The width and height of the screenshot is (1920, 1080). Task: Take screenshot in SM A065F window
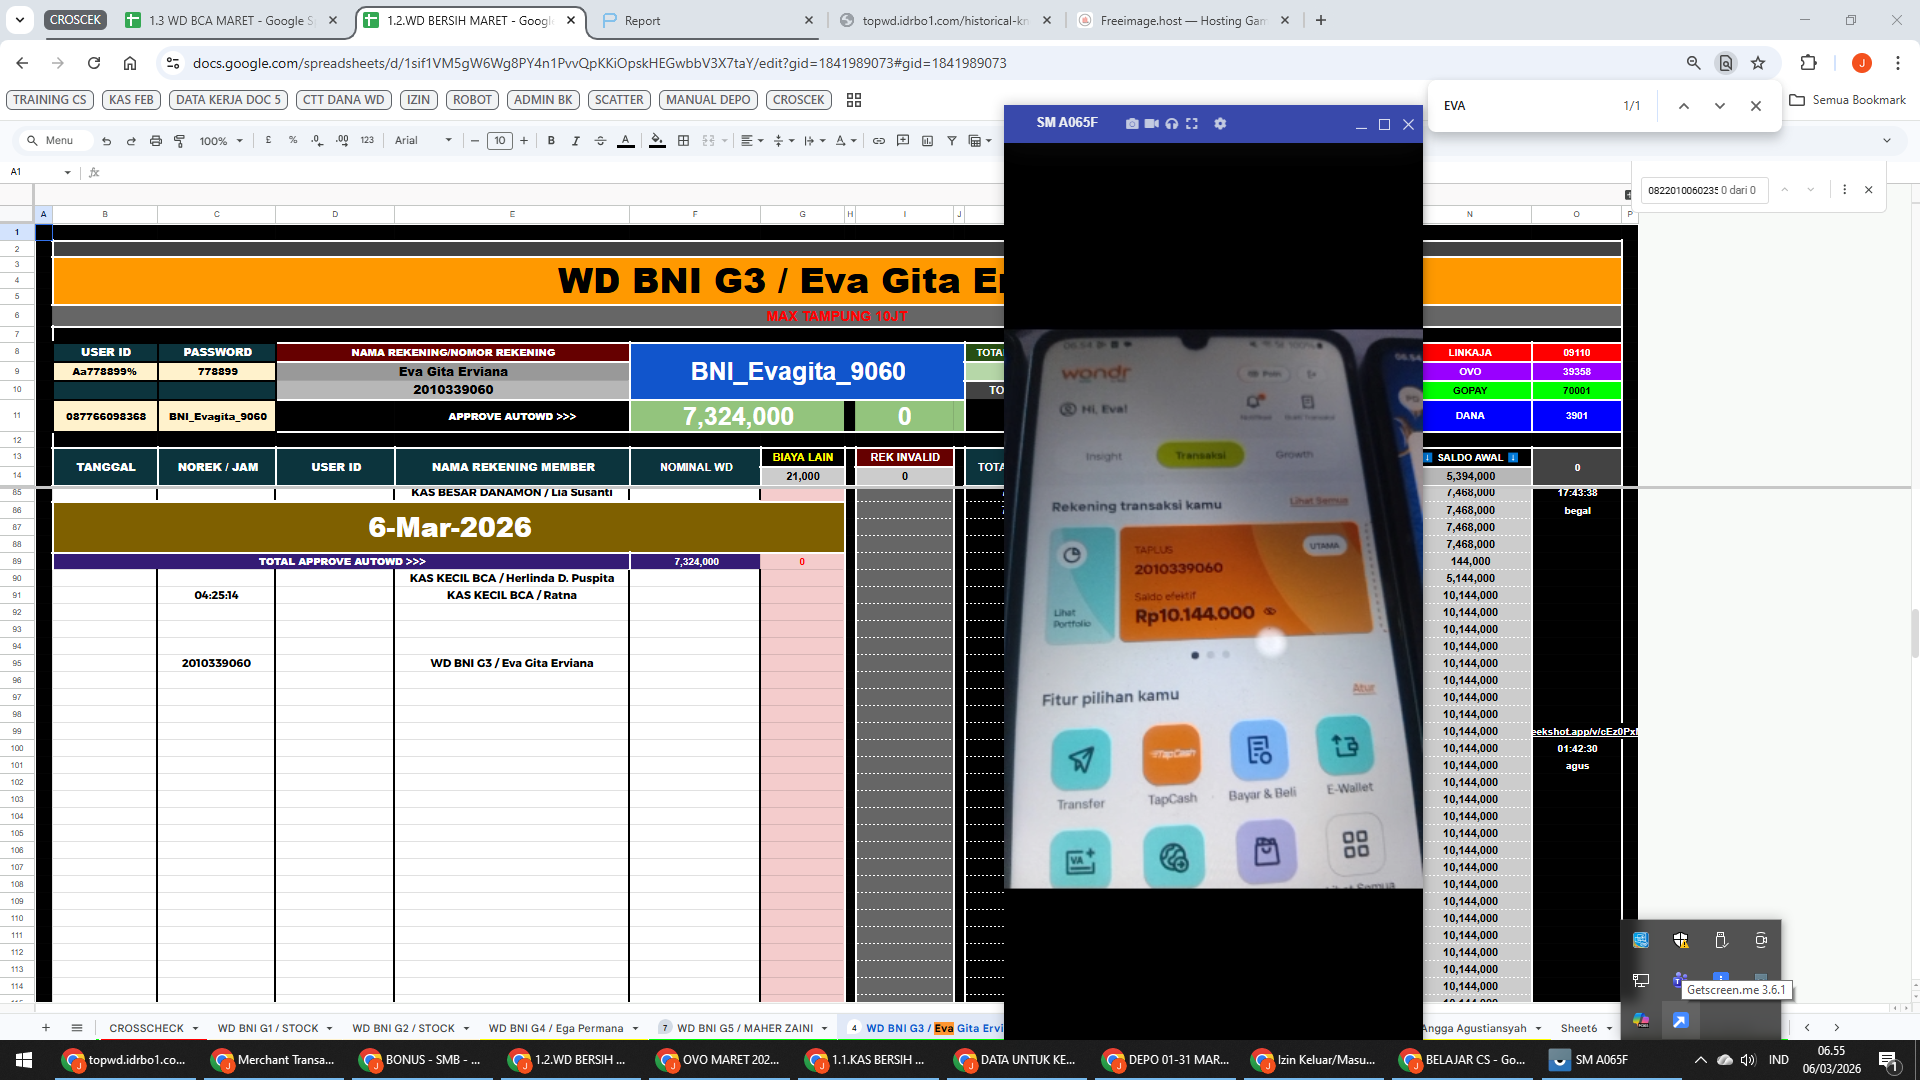coord(1131,124)
